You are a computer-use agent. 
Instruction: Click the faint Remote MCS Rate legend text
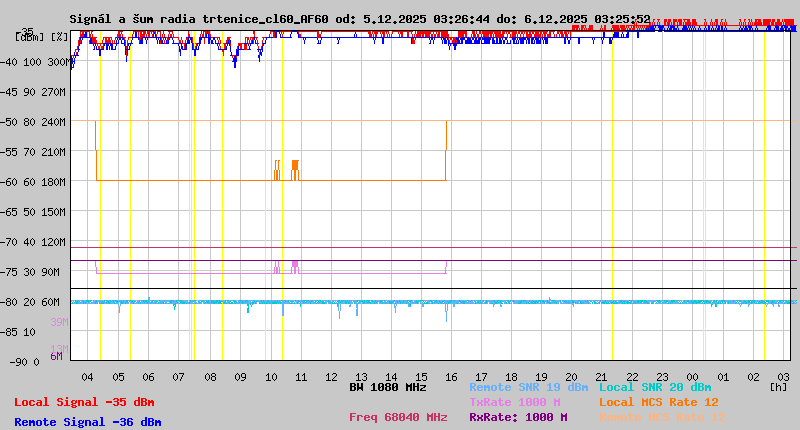[x=662, y=417]
